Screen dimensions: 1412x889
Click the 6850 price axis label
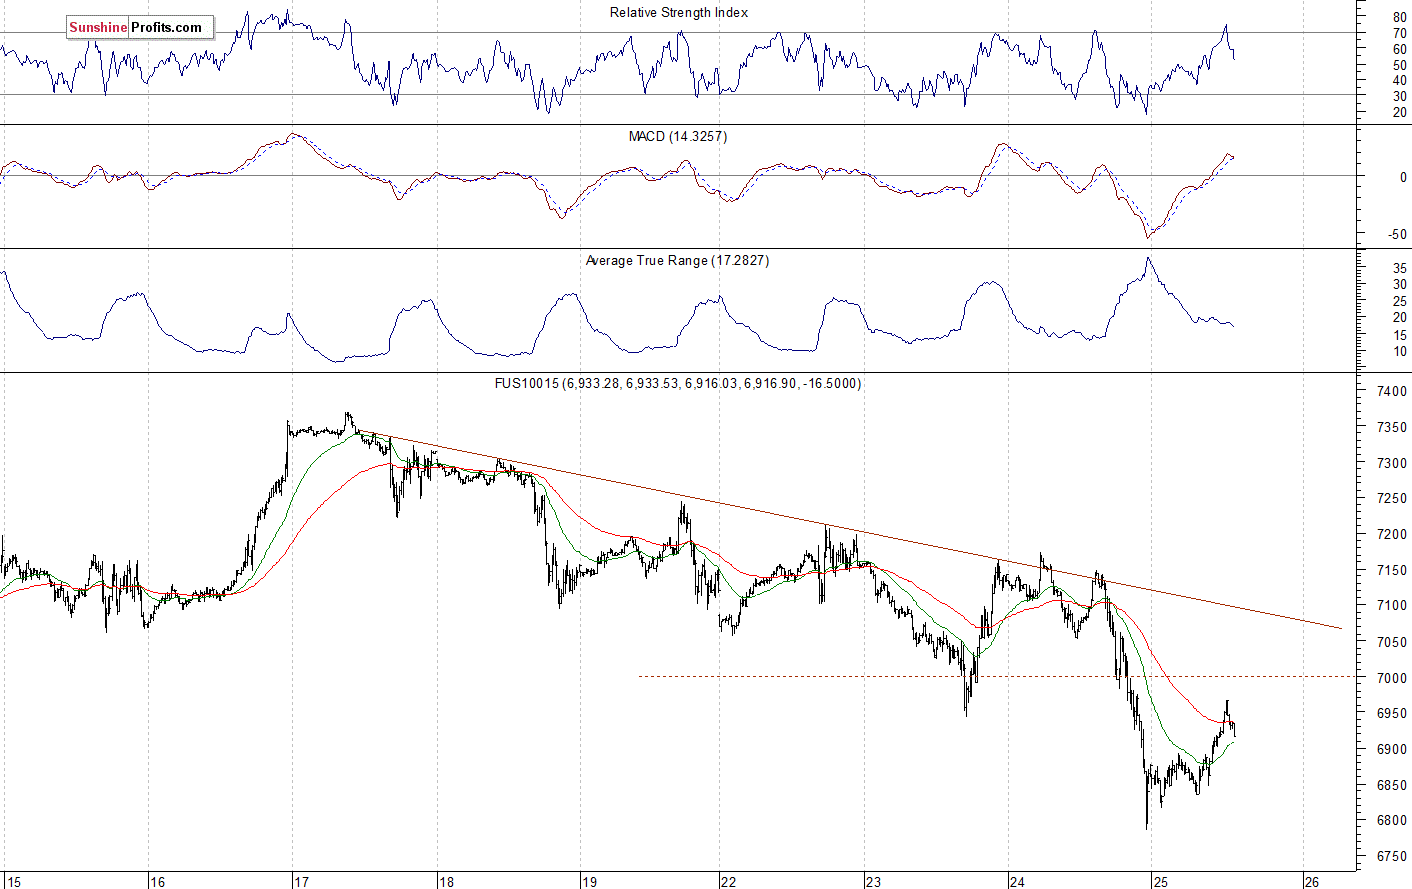pyautogui.click(x=1392, y=785)
